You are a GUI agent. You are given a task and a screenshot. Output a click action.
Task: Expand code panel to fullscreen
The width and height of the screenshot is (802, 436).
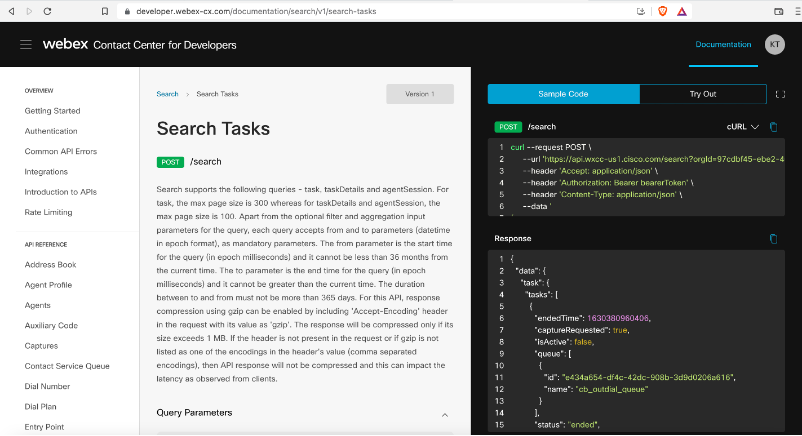pyautogui.click(x=781, y=94)
